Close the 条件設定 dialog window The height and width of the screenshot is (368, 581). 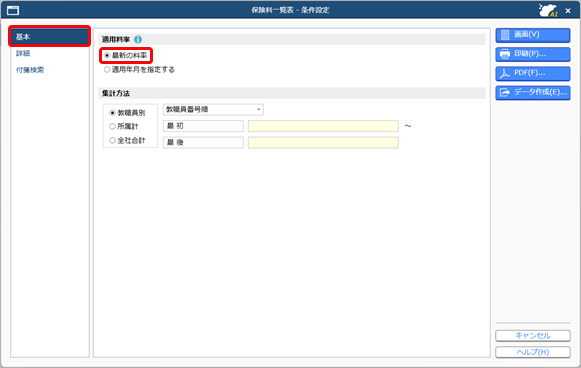pyautogui.click(x=568, y=11)
